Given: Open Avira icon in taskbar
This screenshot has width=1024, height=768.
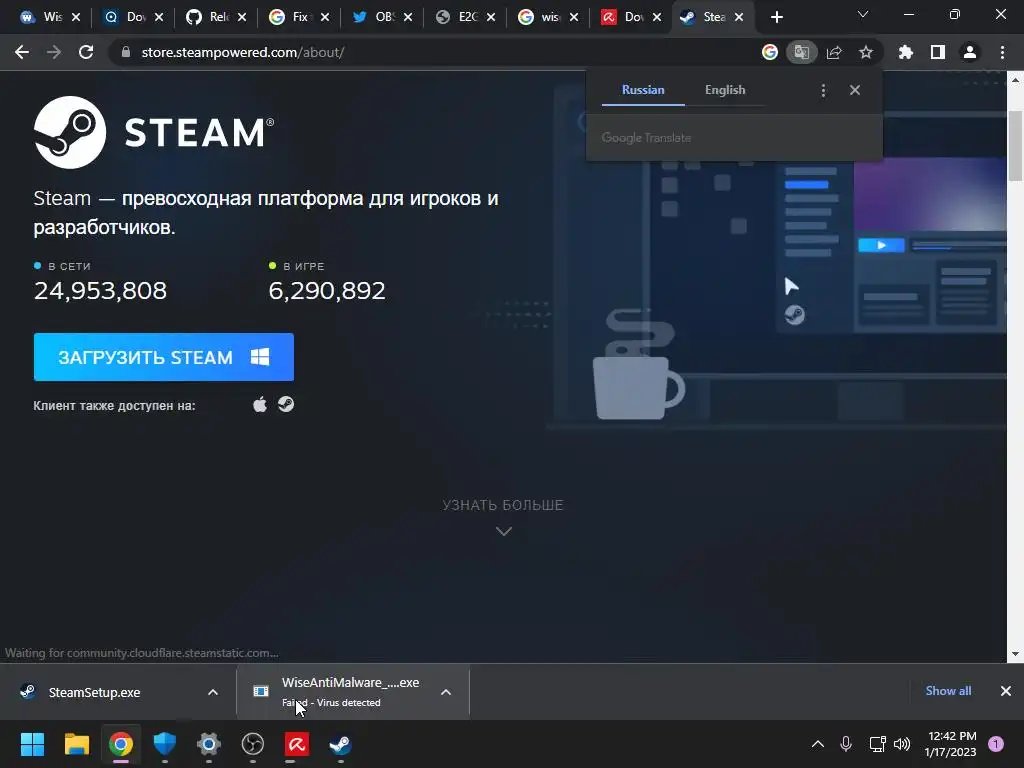Looking at the screenshot, I should point(297,744).
